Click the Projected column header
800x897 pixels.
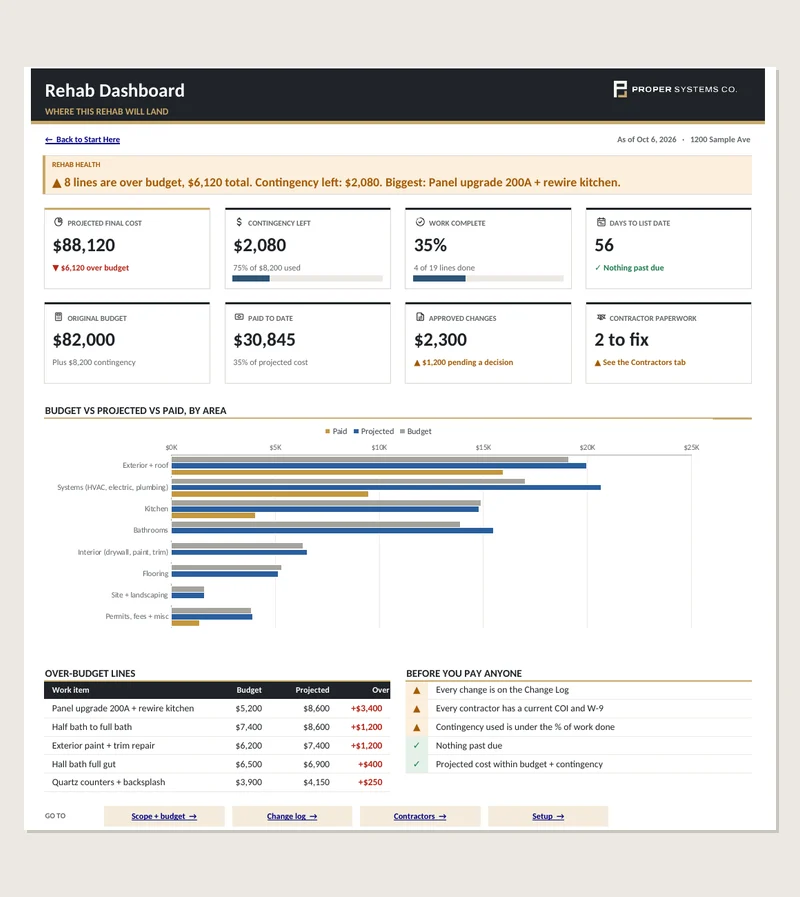point(312,690)
